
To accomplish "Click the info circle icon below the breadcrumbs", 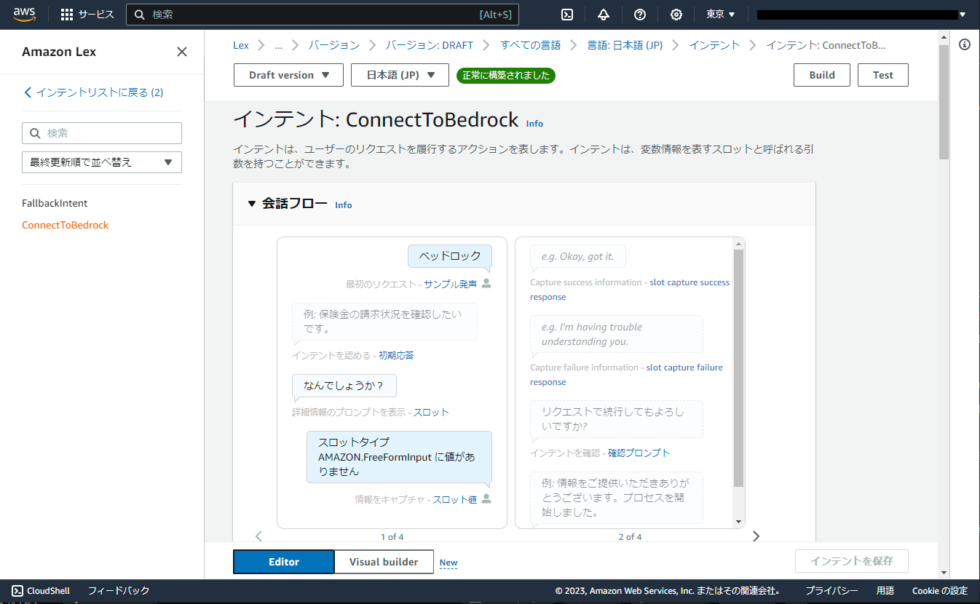I will coord(963,44).
